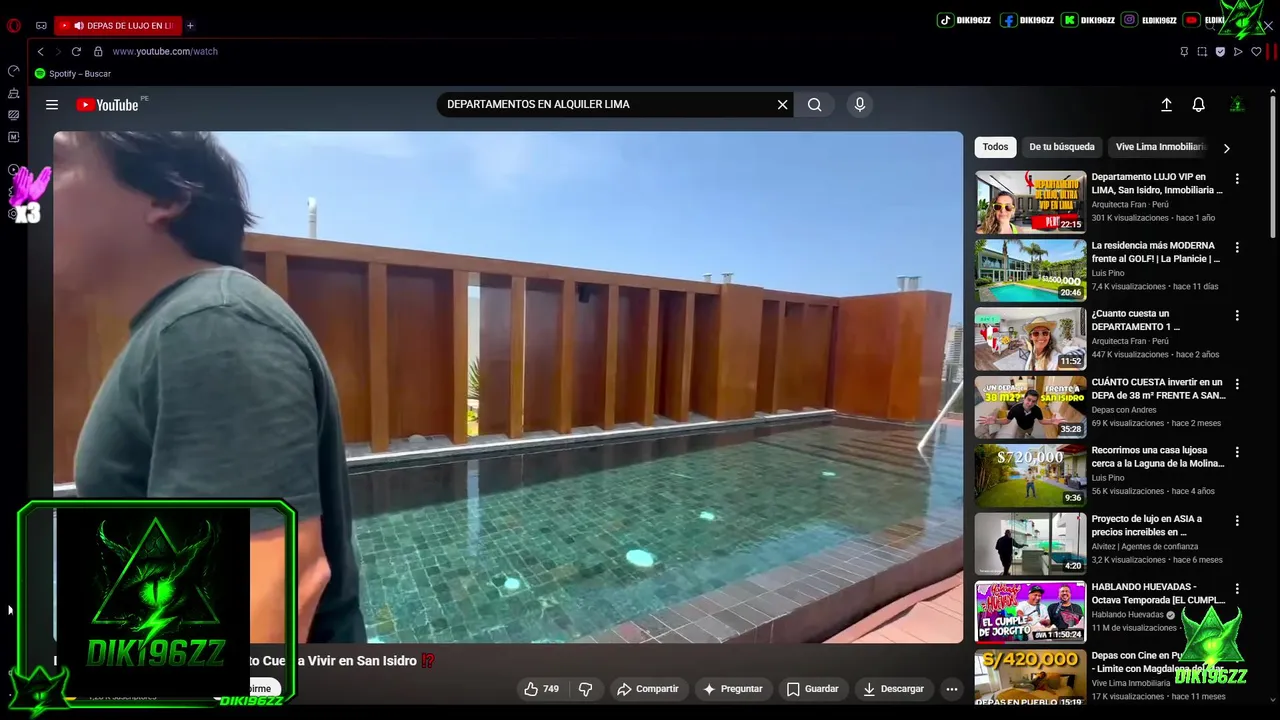
Task: Open Proyecto de lujo en ASIA video
Action: (1030, 544)
